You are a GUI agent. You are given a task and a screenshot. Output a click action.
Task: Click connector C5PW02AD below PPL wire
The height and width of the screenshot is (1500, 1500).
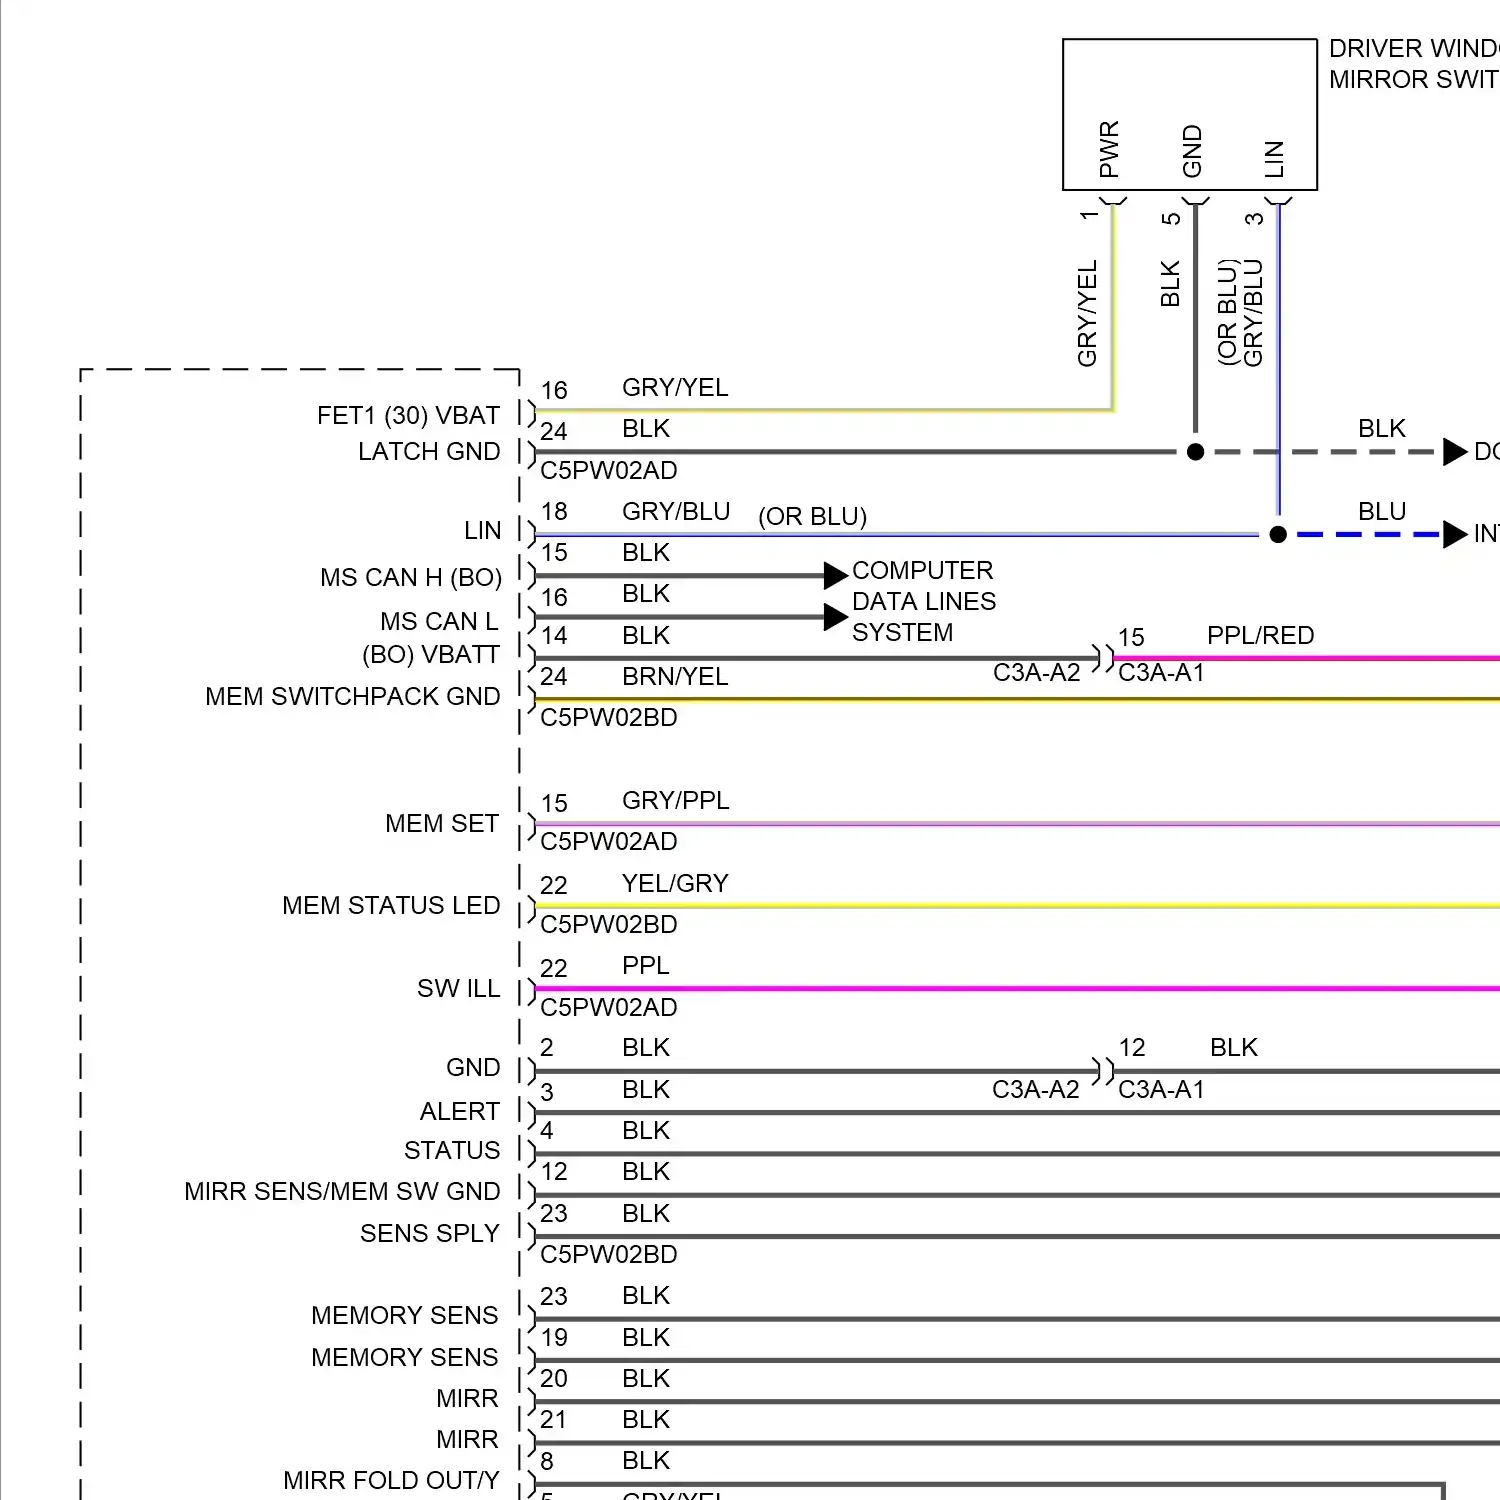(608, 1007)
